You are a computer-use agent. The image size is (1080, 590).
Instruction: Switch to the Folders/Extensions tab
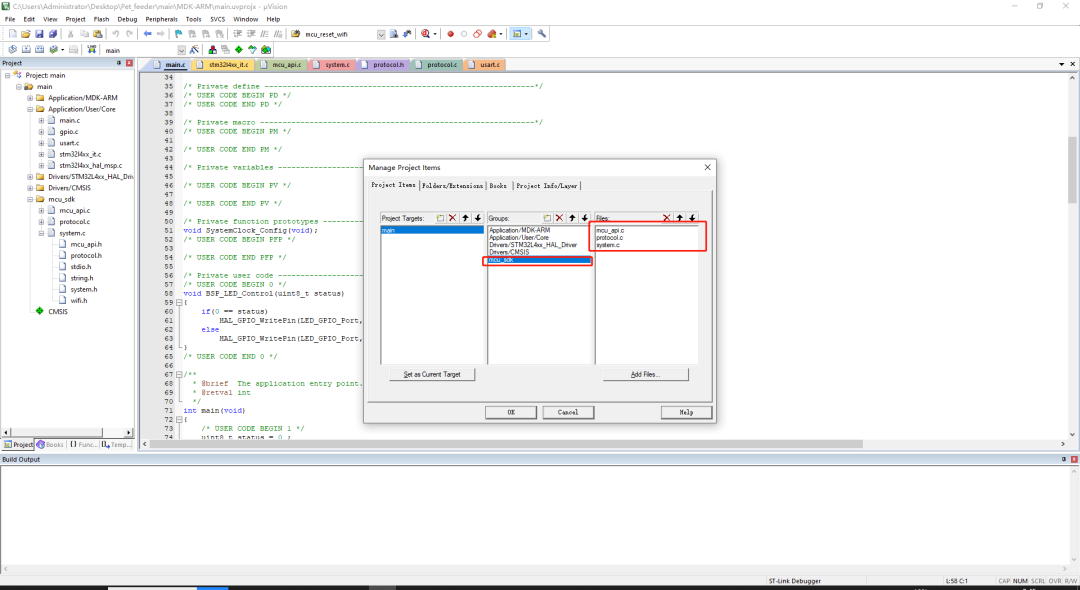pos(453,186)
